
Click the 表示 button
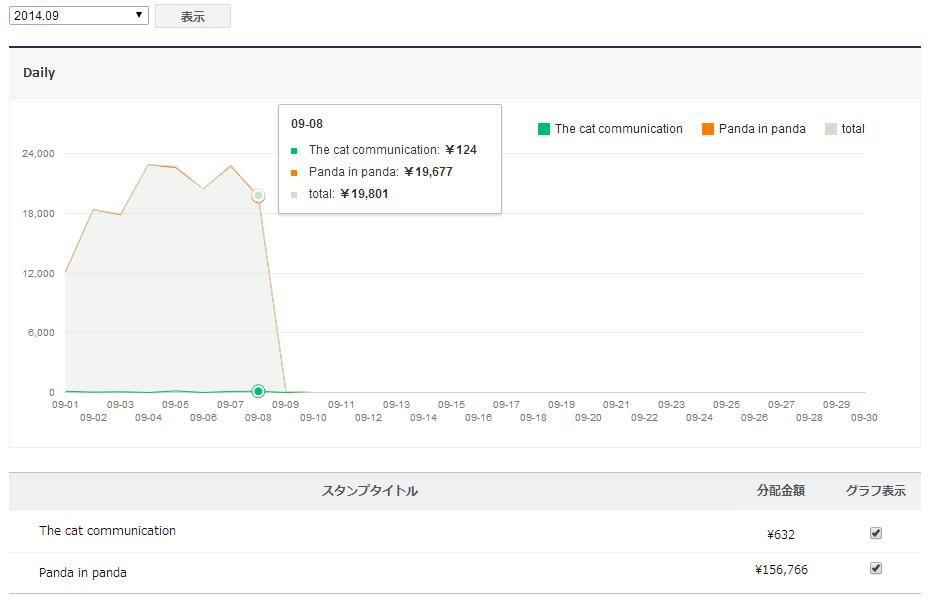[x=193, y=16]
